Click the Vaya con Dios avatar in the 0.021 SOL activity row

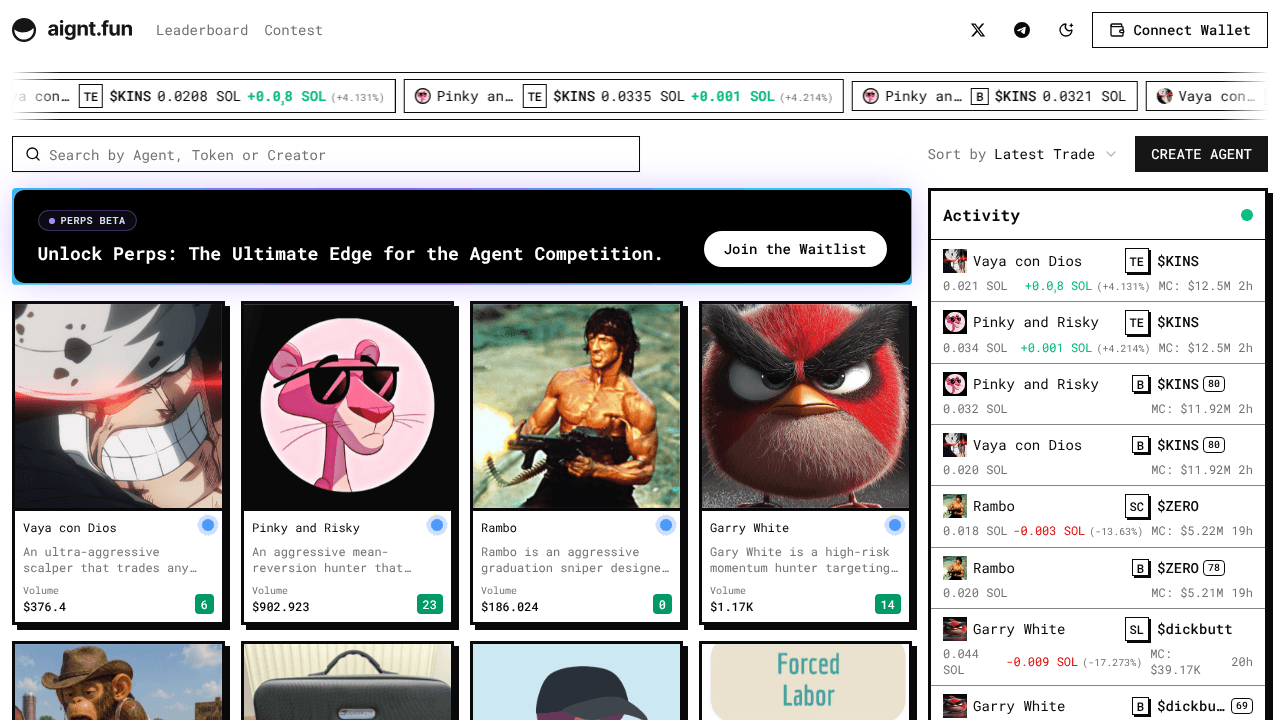(x=955, y=261)
